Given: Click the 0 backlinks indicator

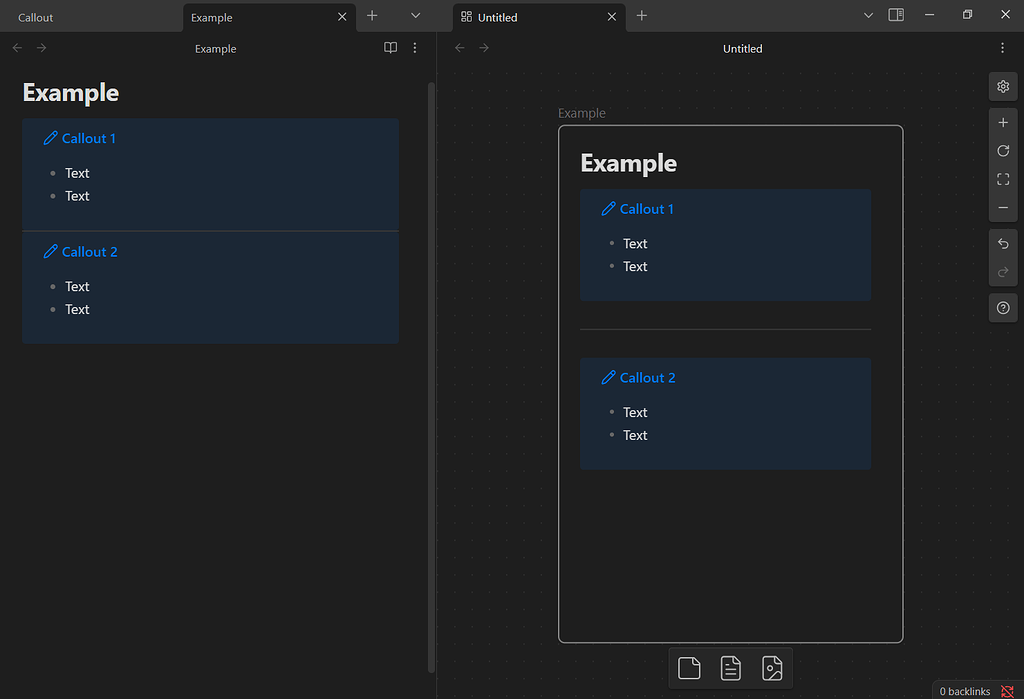Looking at the screenshot, I should point(963,691).
